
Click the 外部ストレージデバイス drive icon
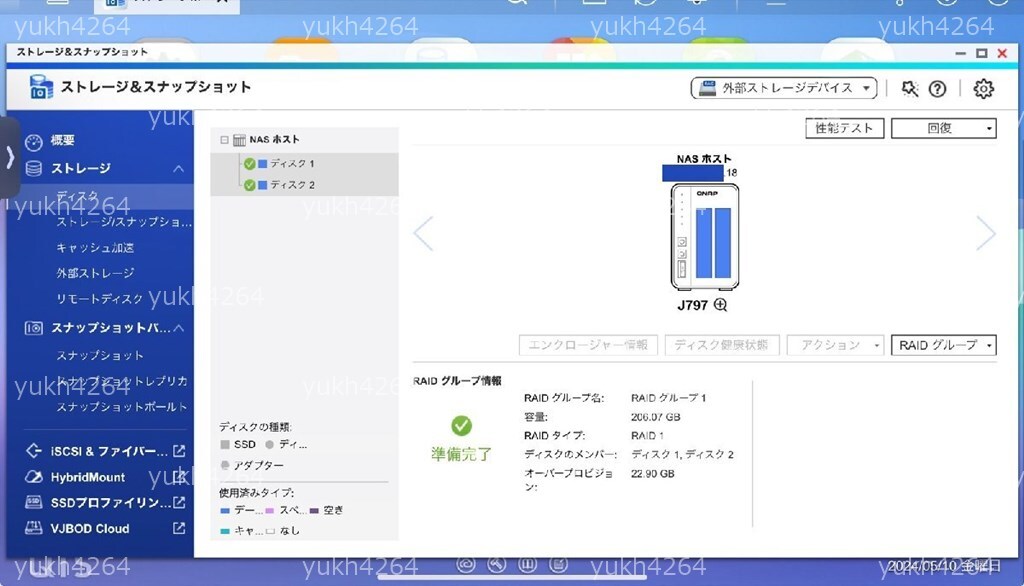tap(707, 88)
